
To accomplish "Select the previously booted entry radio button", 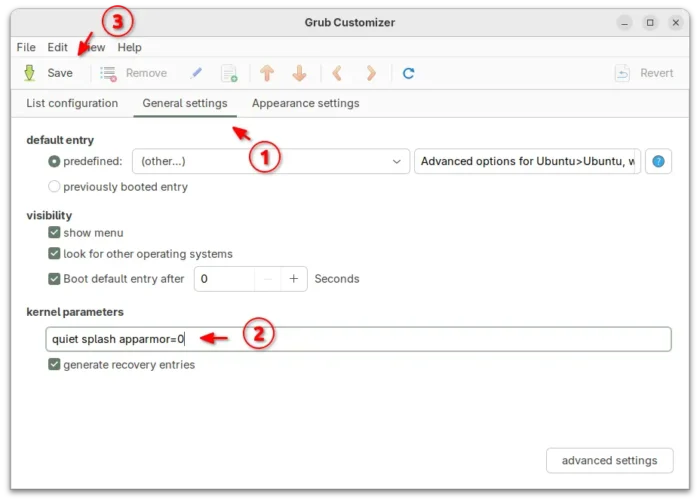I will 54,187.
